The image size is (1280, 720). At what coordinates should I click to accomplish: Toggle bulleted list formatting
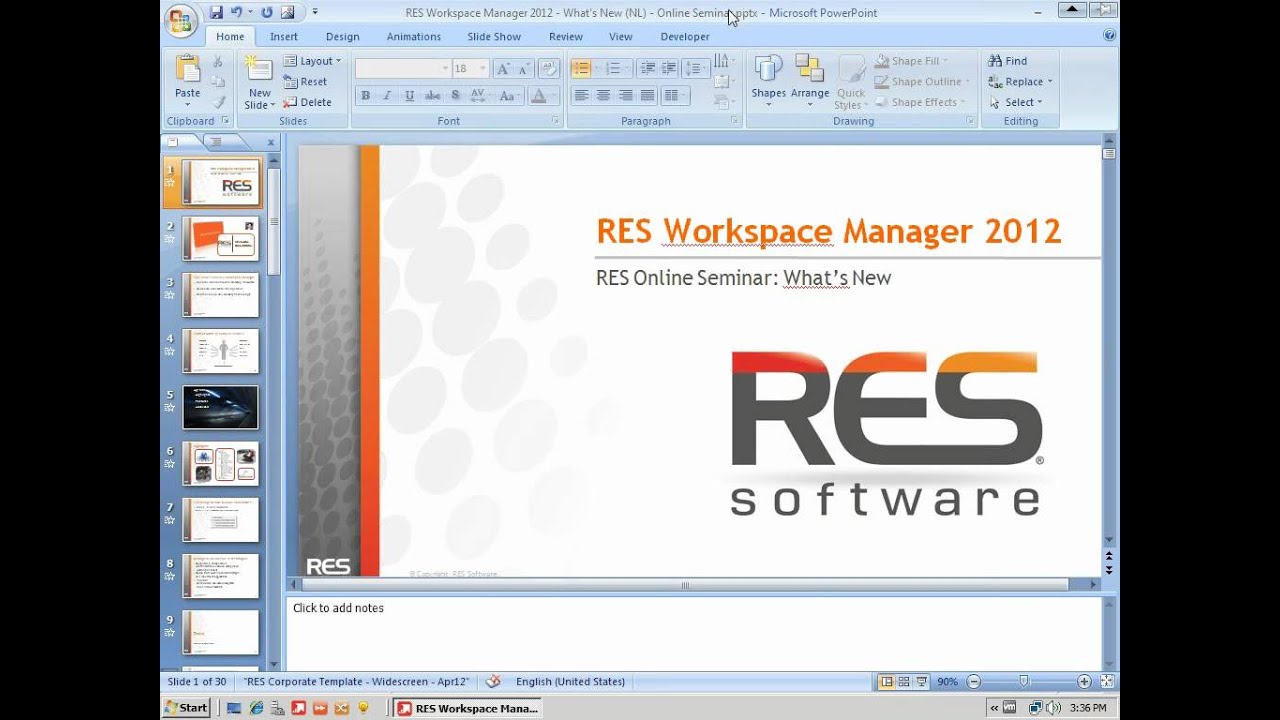click(580, 69)
